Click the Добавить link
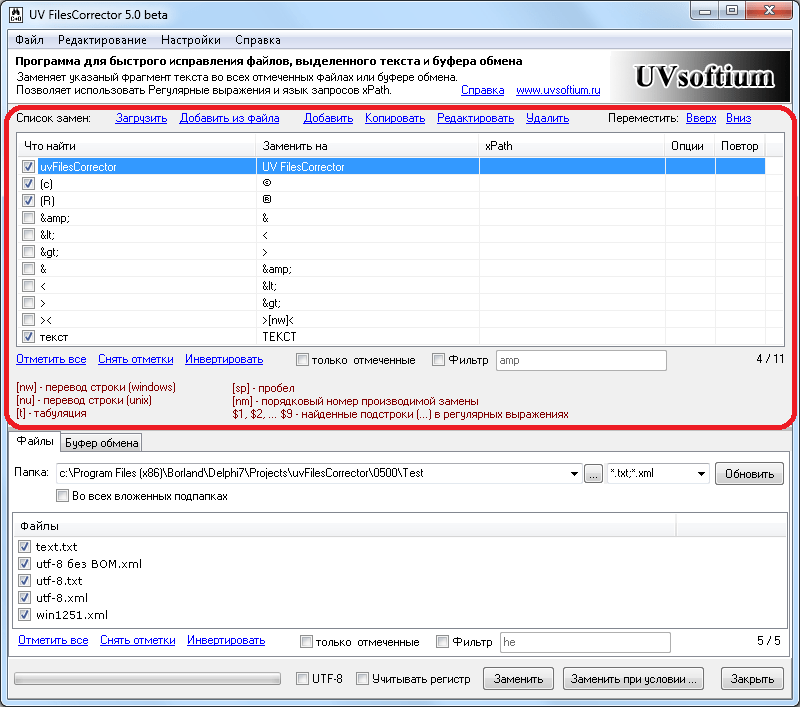Viewport: 800px width, 707px height. 328,118
